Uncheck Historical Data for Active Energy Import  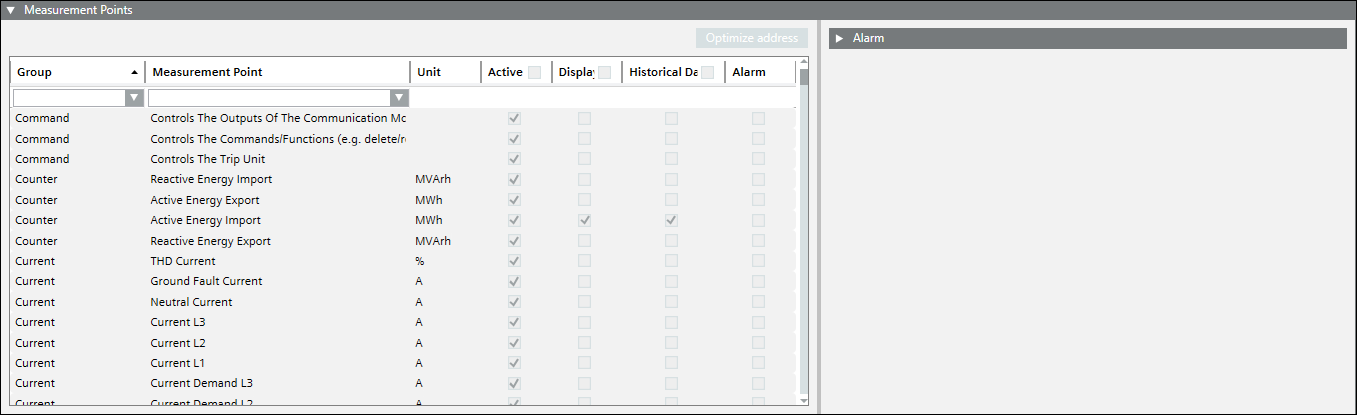(x=671, y=220)
